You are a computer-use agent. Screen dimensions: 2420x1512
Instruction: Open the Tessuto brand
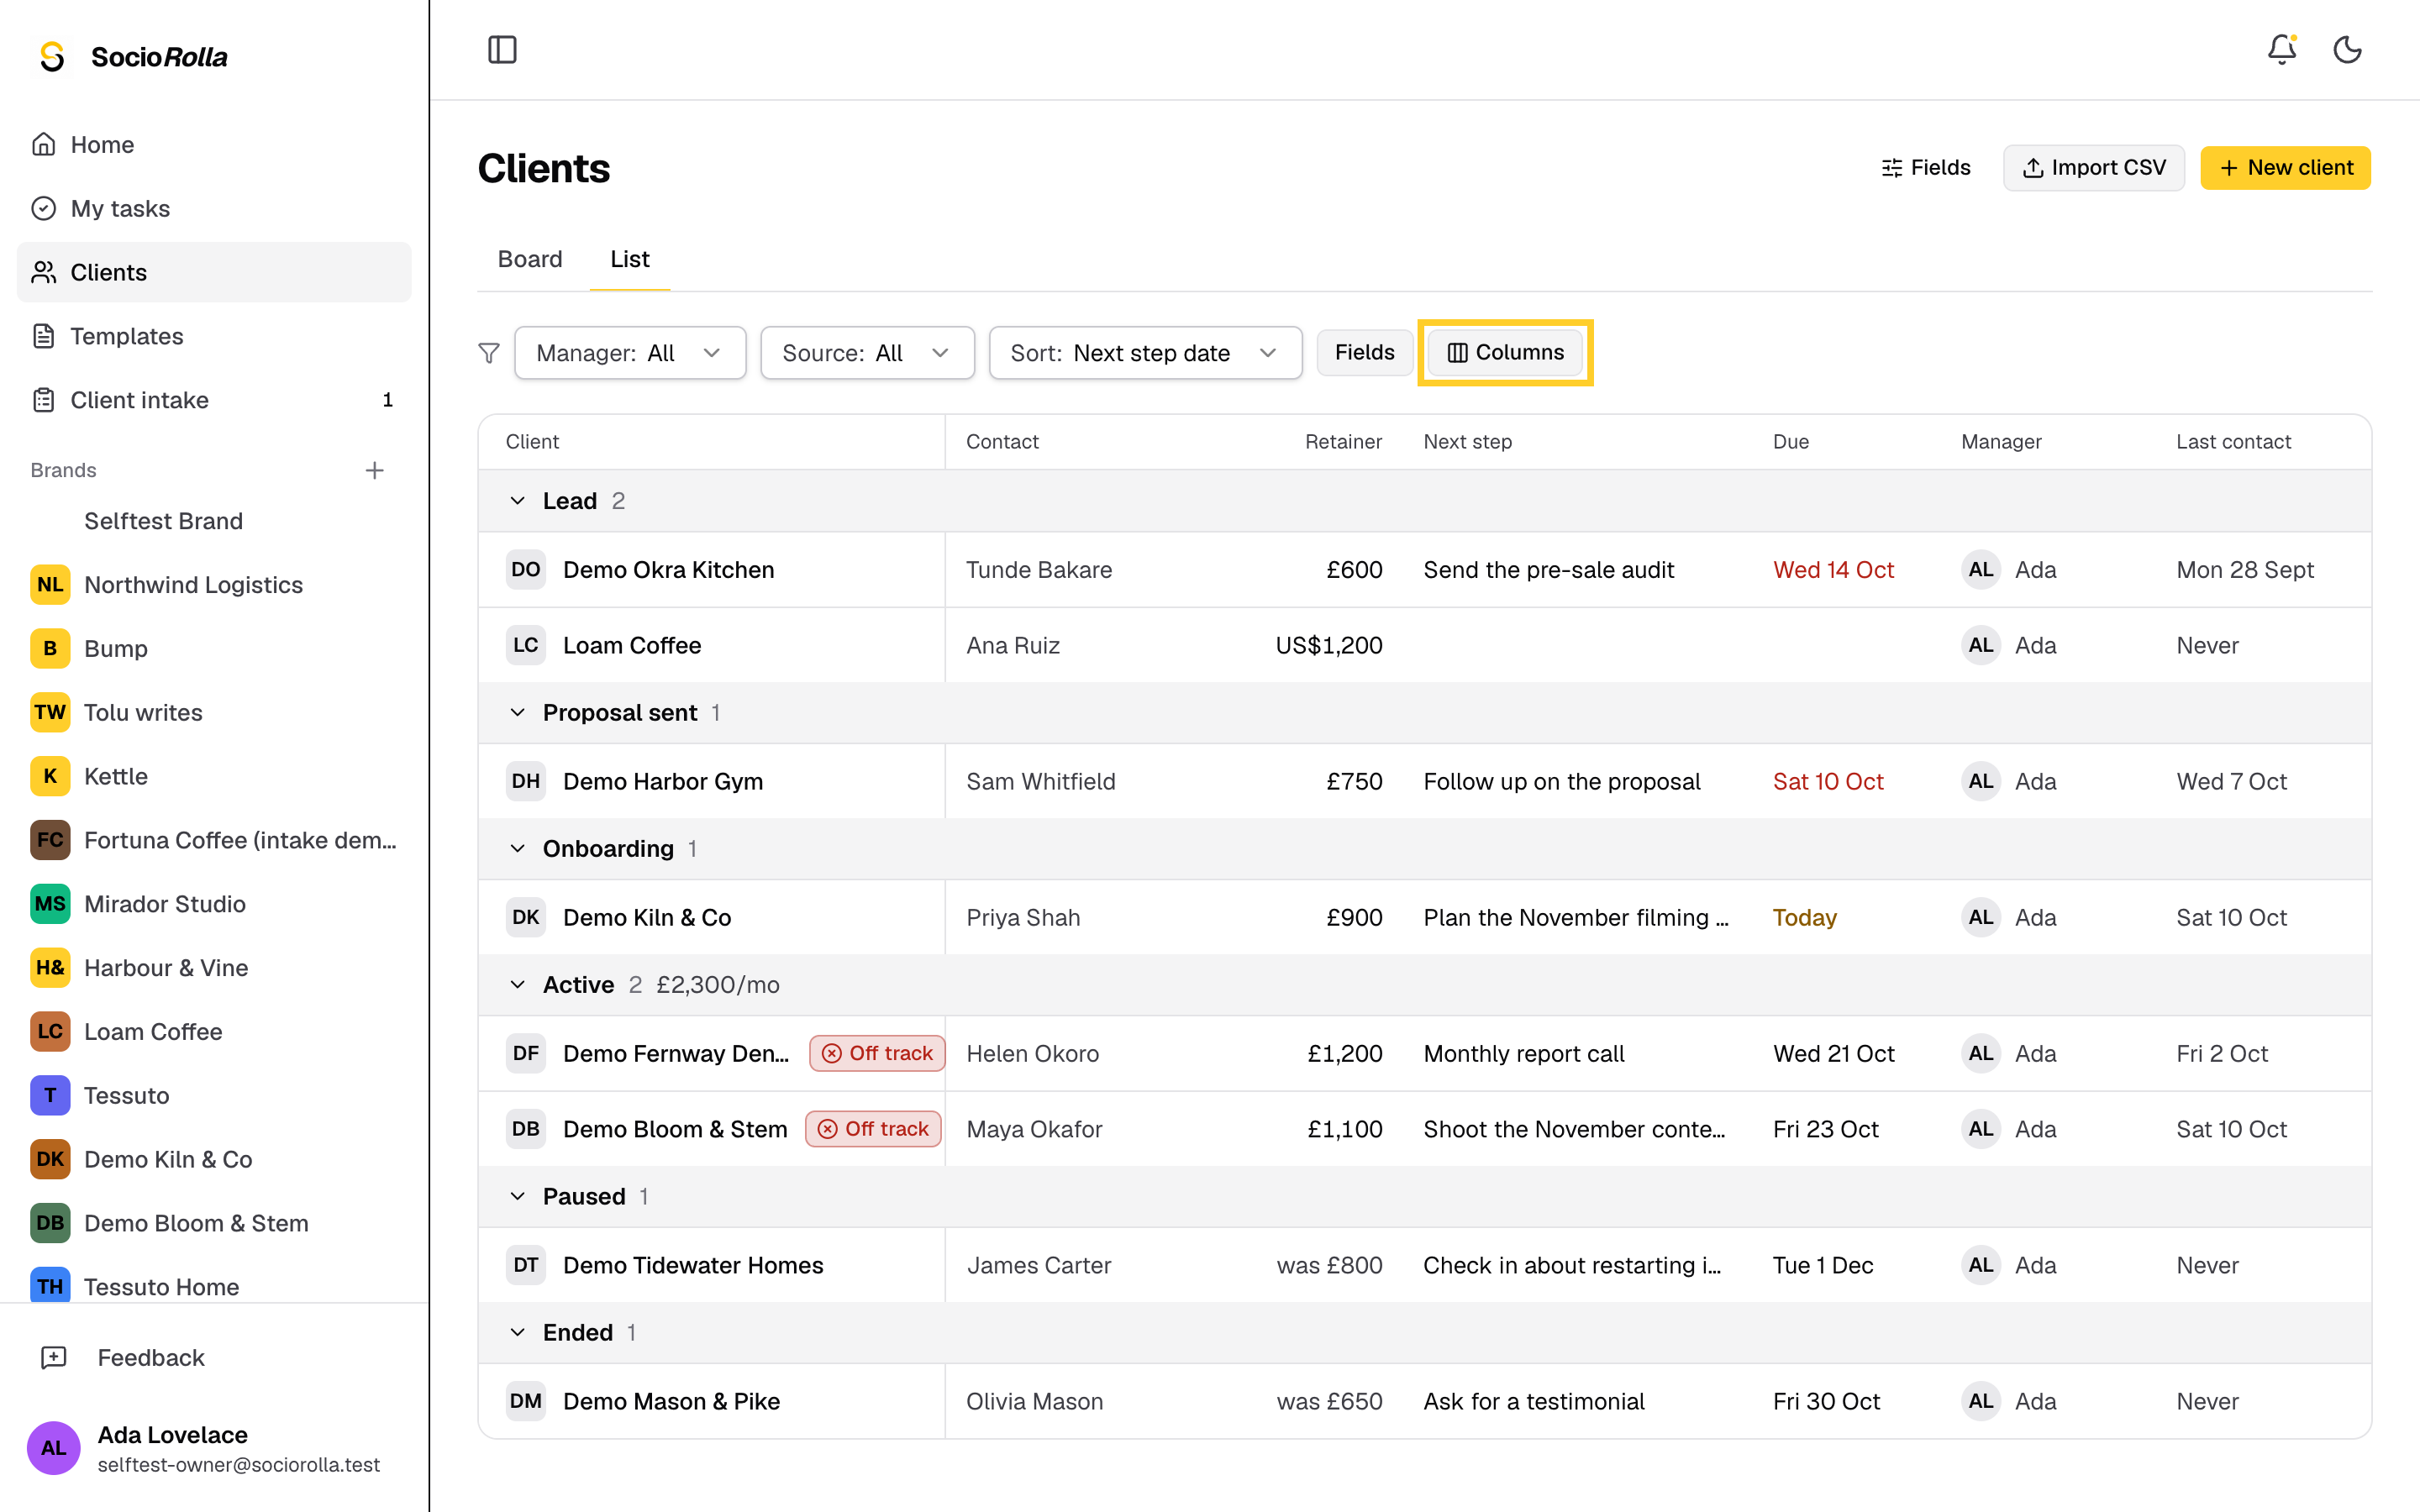pos(214,1095)
